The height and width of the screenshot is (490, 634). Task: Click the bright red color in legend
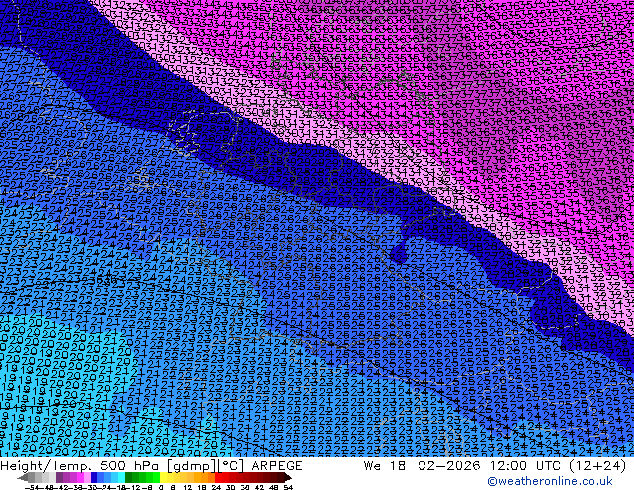point(218,478)
